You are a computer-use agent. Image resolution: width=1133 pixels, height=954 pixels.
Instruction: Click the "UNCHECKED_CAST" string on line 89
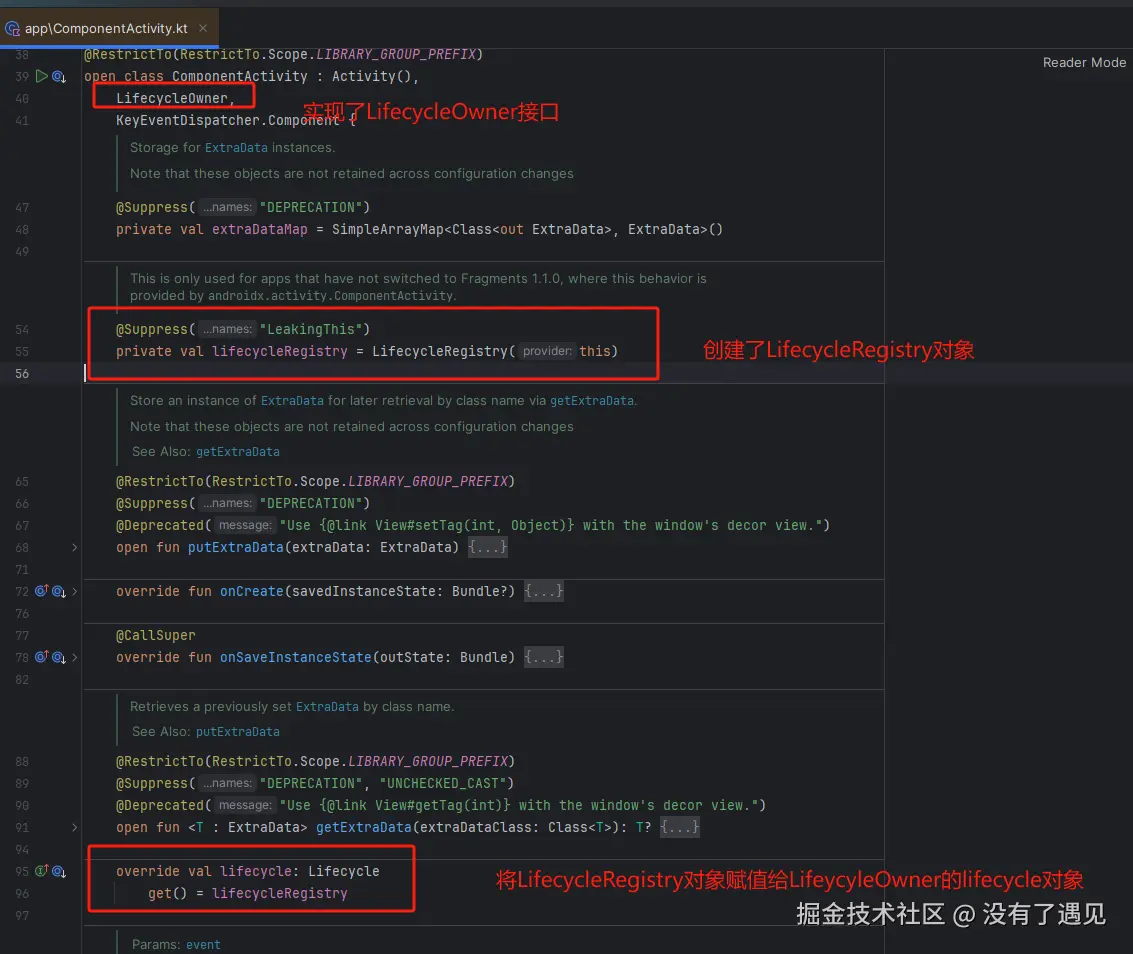click(x=442, y=783)
